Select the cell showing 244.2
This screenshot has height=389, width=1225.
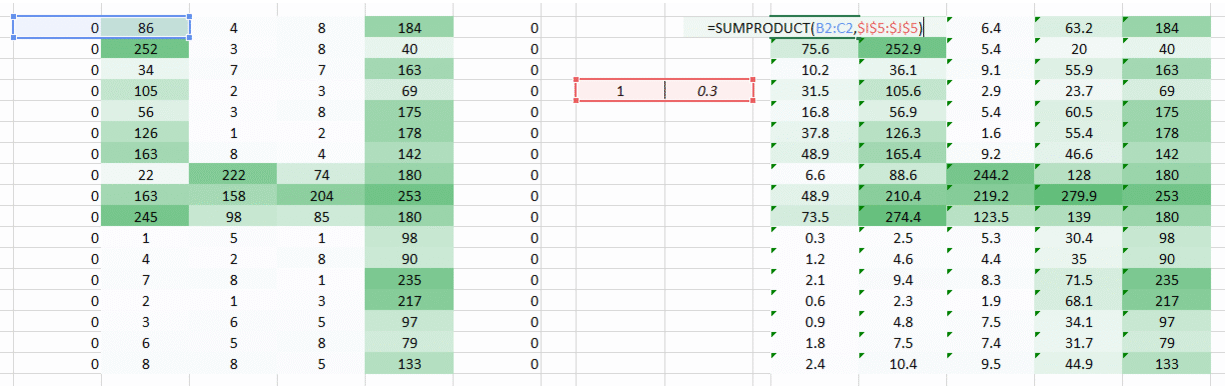point(991,174)
